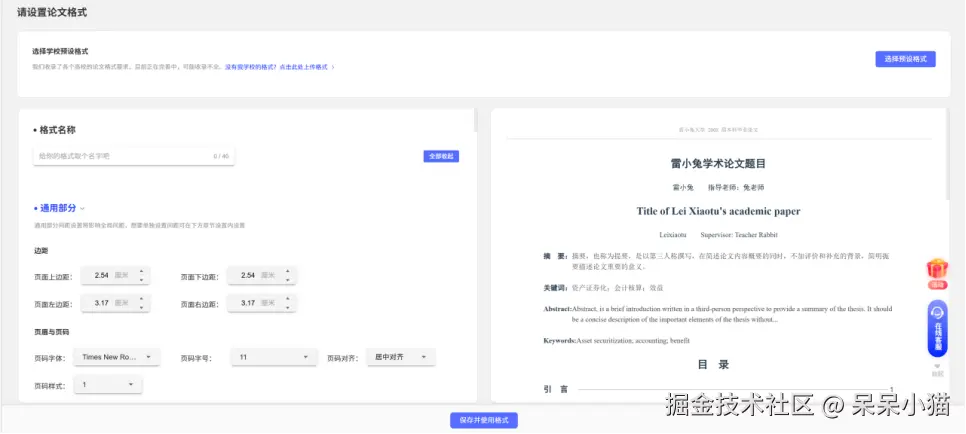Click the 引 言 table of contents row
Viewport: 966px width, 434px height.
[718, 390]
